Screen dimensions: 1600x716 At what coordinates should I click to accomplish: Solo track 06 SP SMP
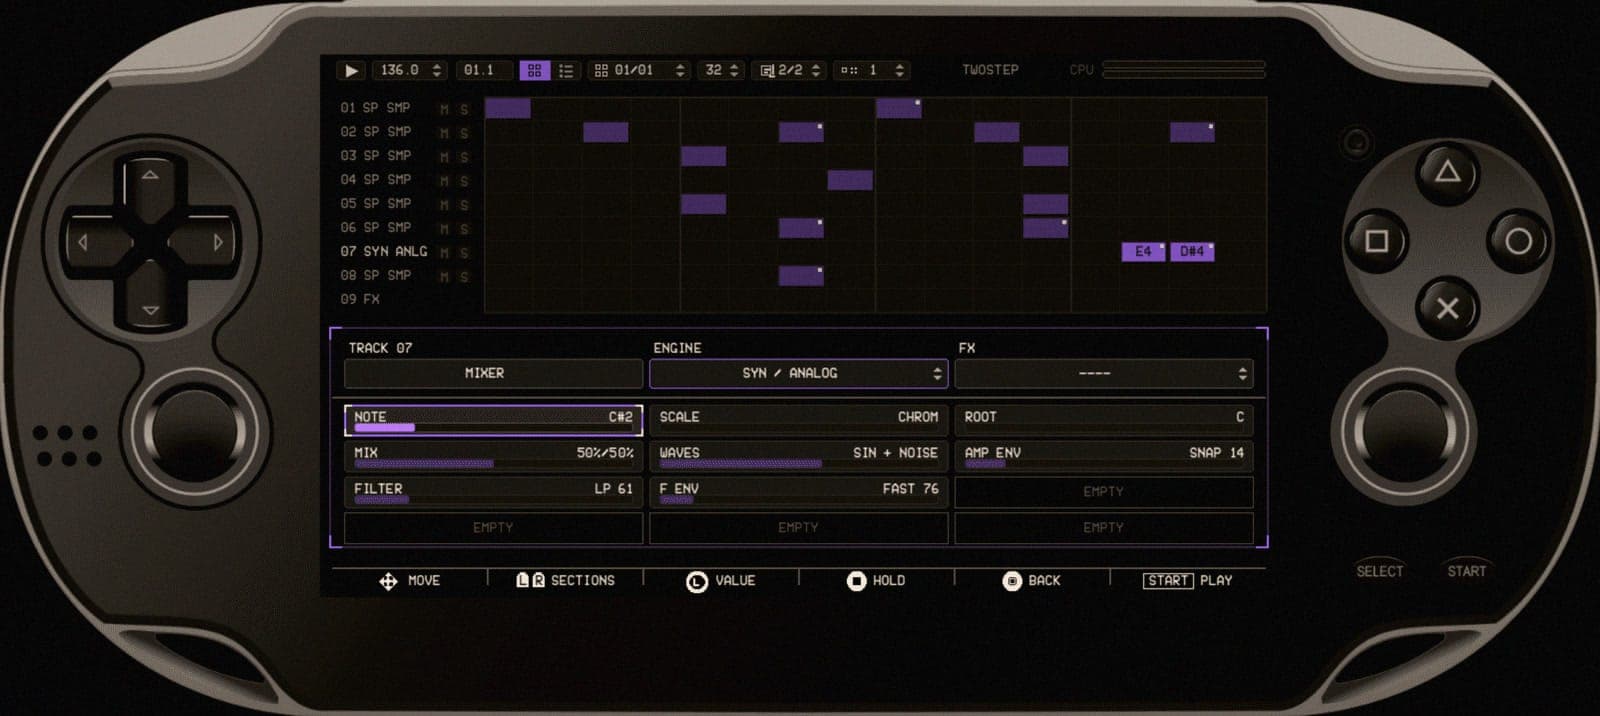pyautogui.click(x=464, y=228)
